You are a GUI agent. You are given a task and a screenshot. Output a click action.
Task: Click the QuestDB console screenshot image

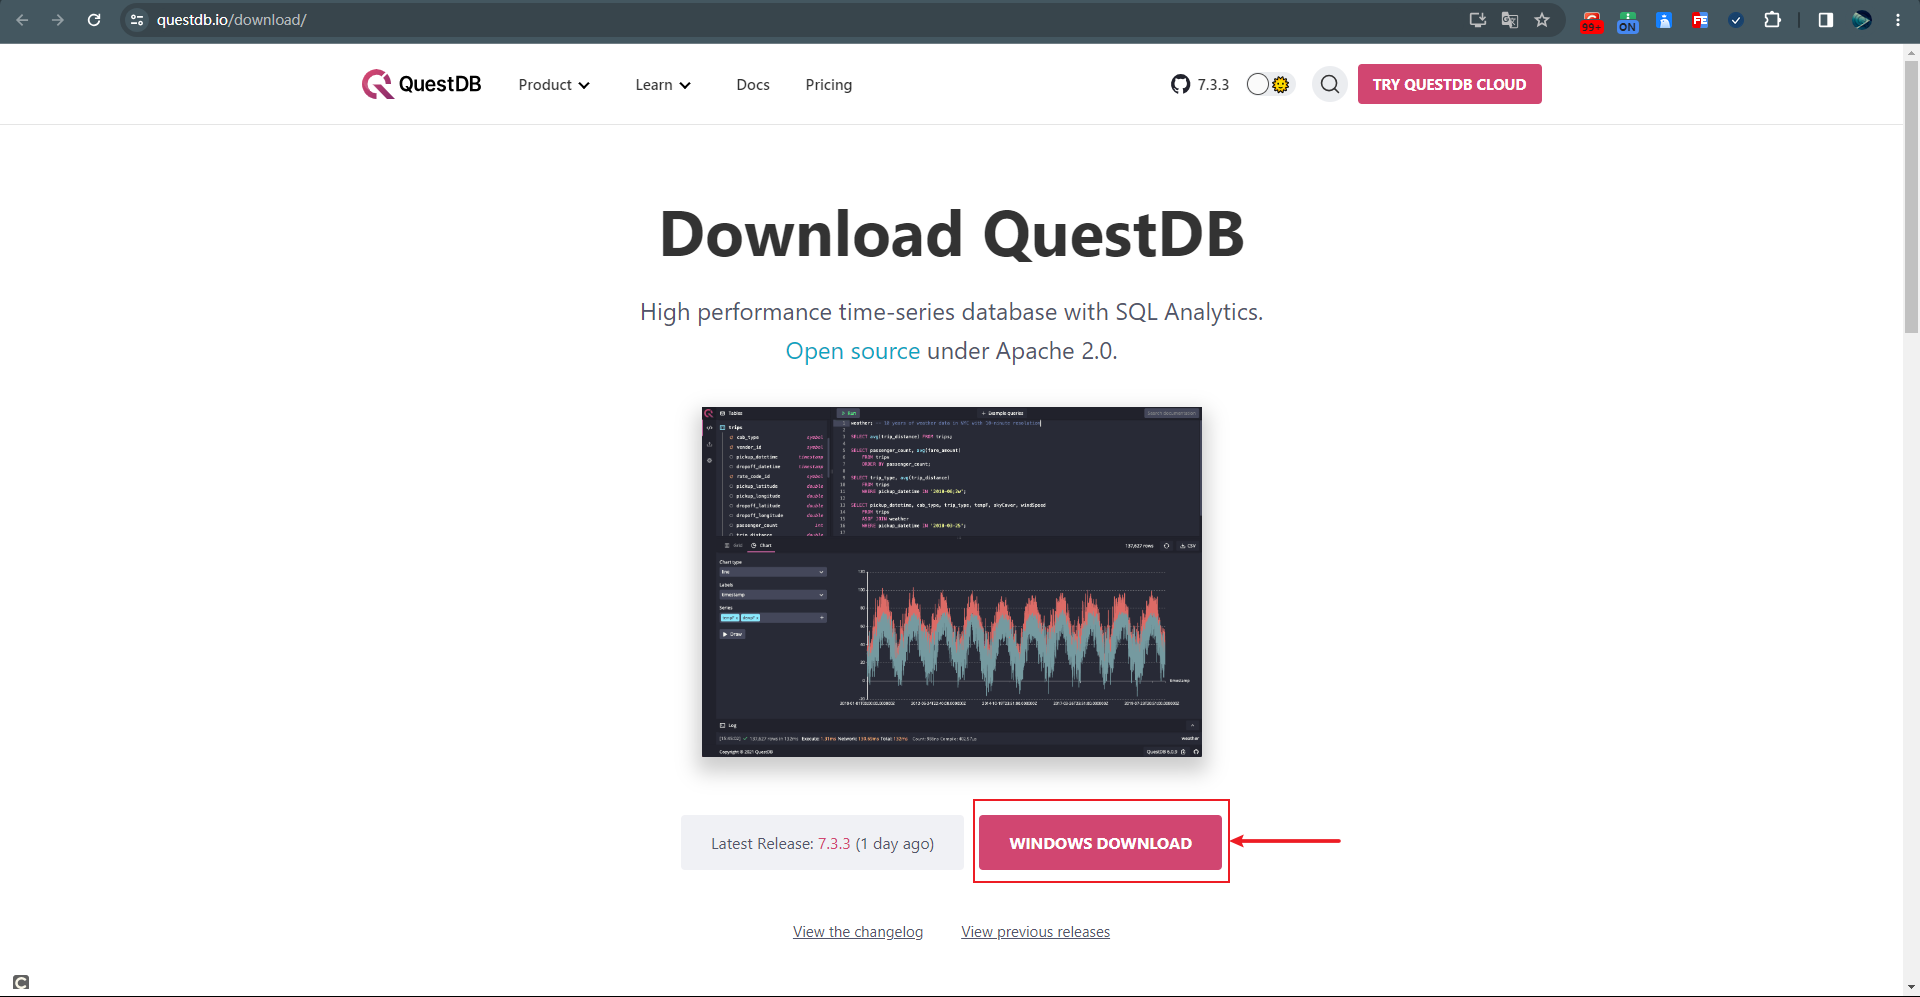pyautogui.click(x=951, y=581)
